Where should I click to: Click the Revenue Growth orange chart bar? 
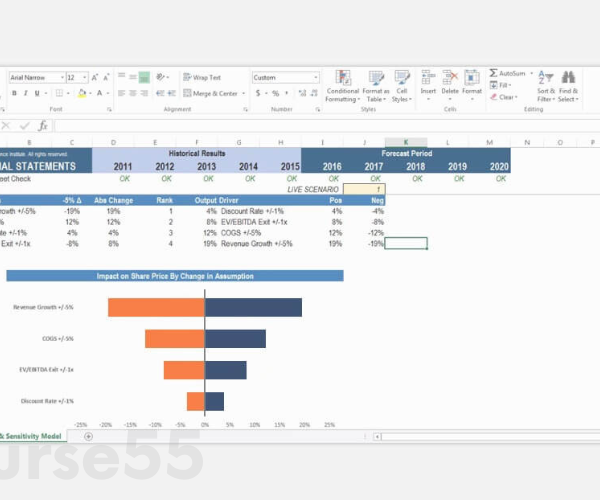(x=156, y=308)
